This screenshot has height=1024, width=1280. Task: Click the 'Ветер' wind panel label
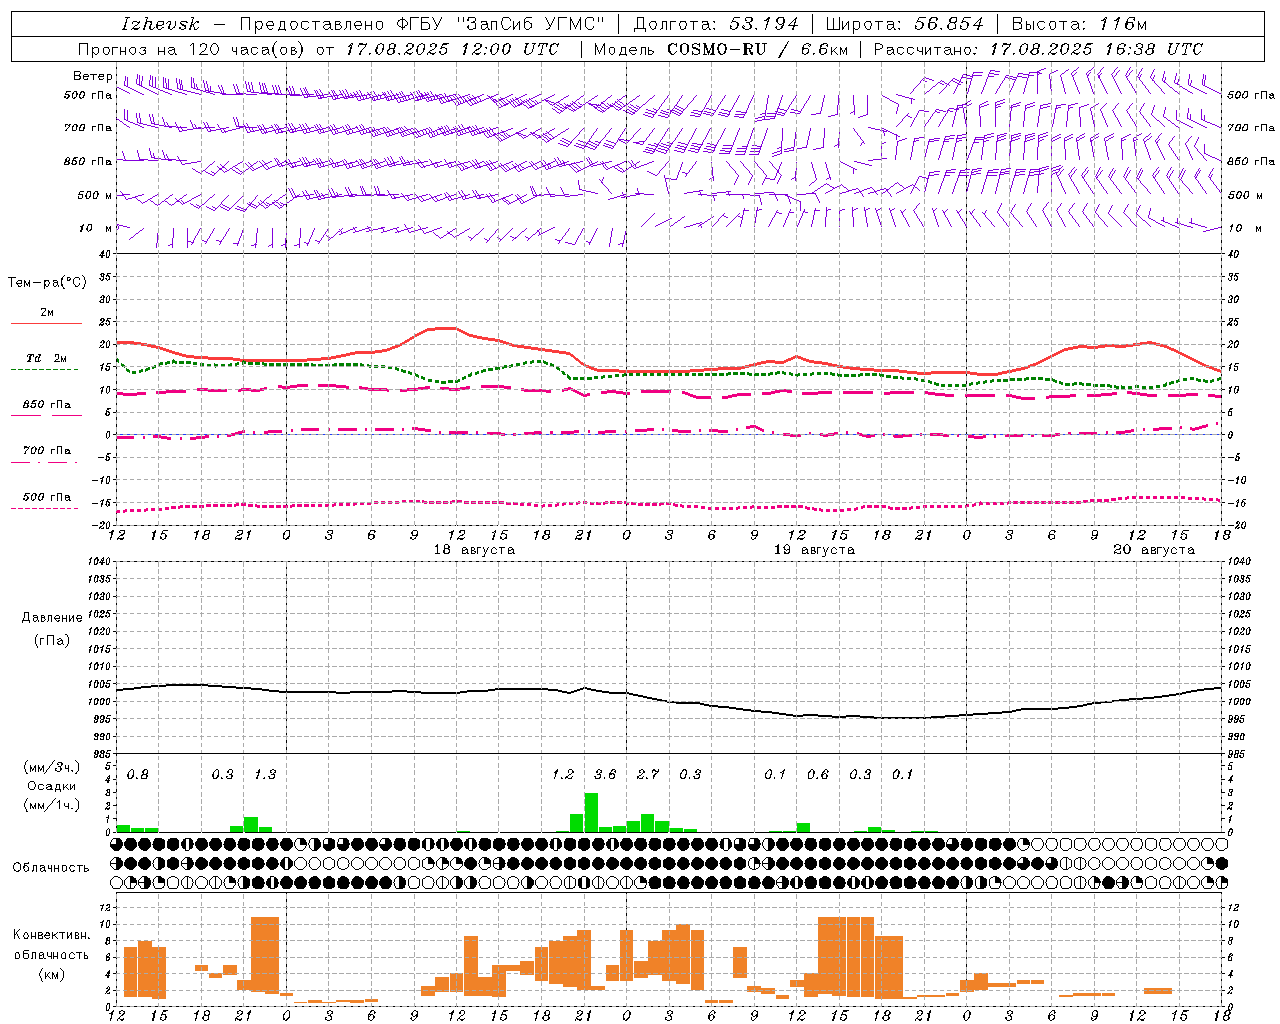tap(92, 76)
